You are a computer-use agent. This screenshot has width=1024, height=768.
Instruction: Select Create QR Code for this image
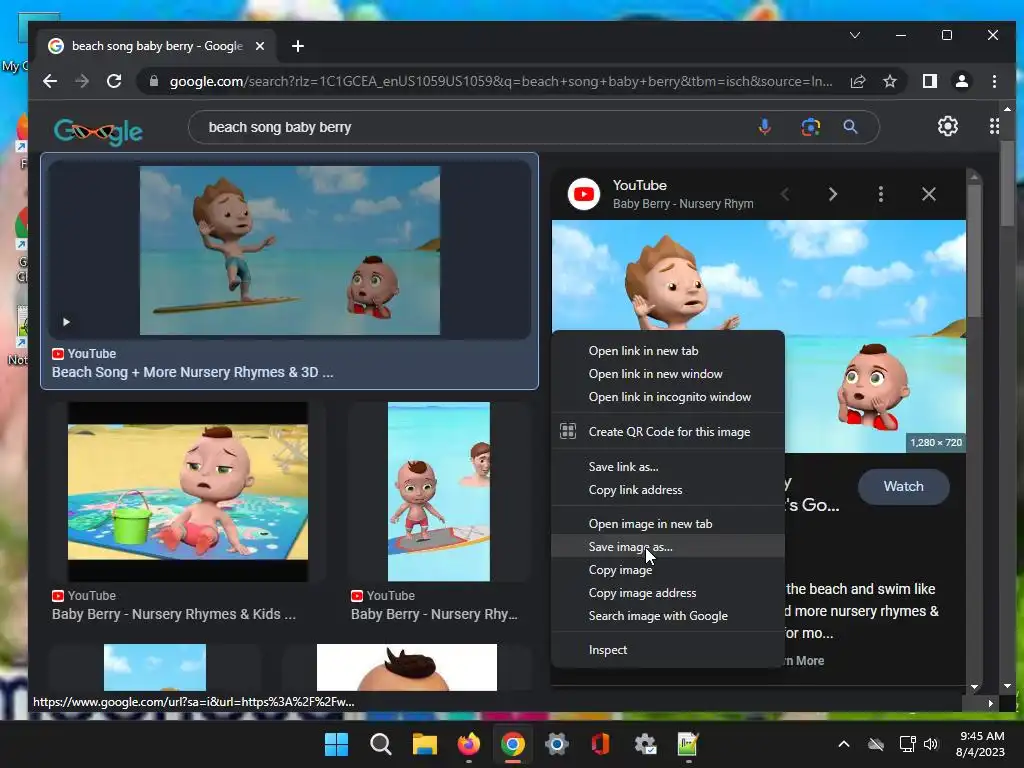tap(667, 432)
